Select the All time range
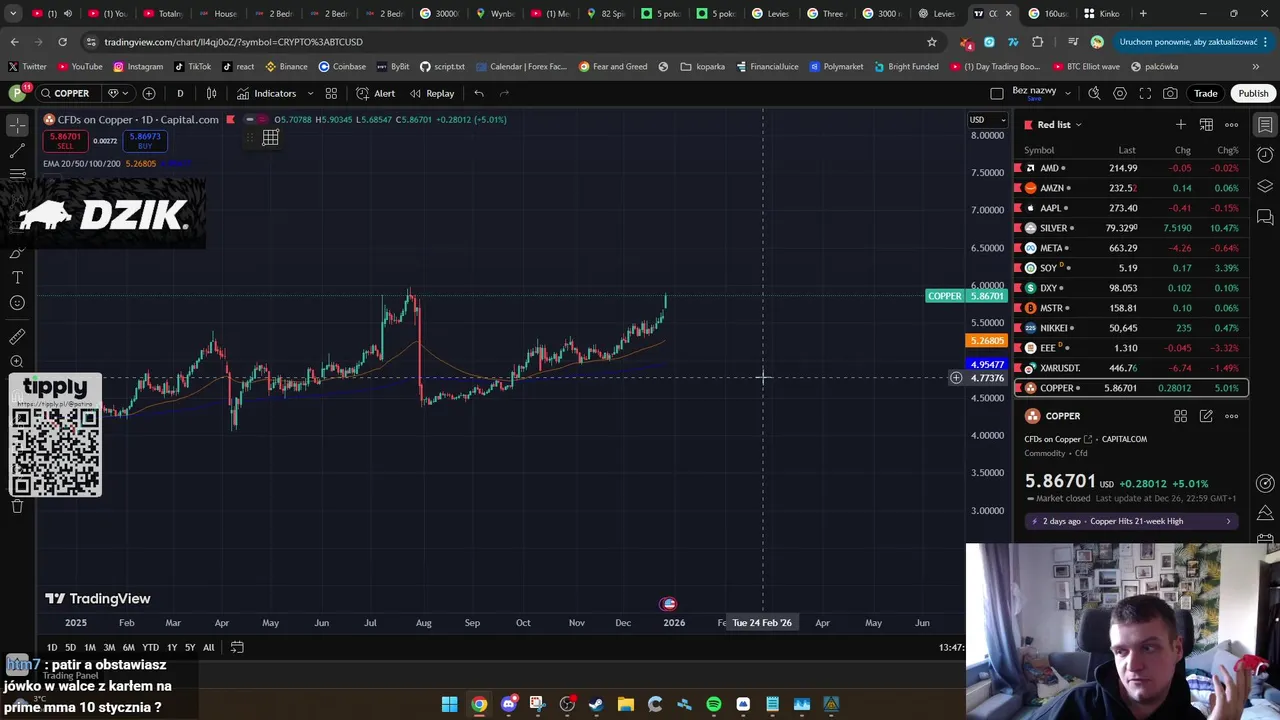The width and height of the screenshot is (1280, 720). click(x=208, y=647)
